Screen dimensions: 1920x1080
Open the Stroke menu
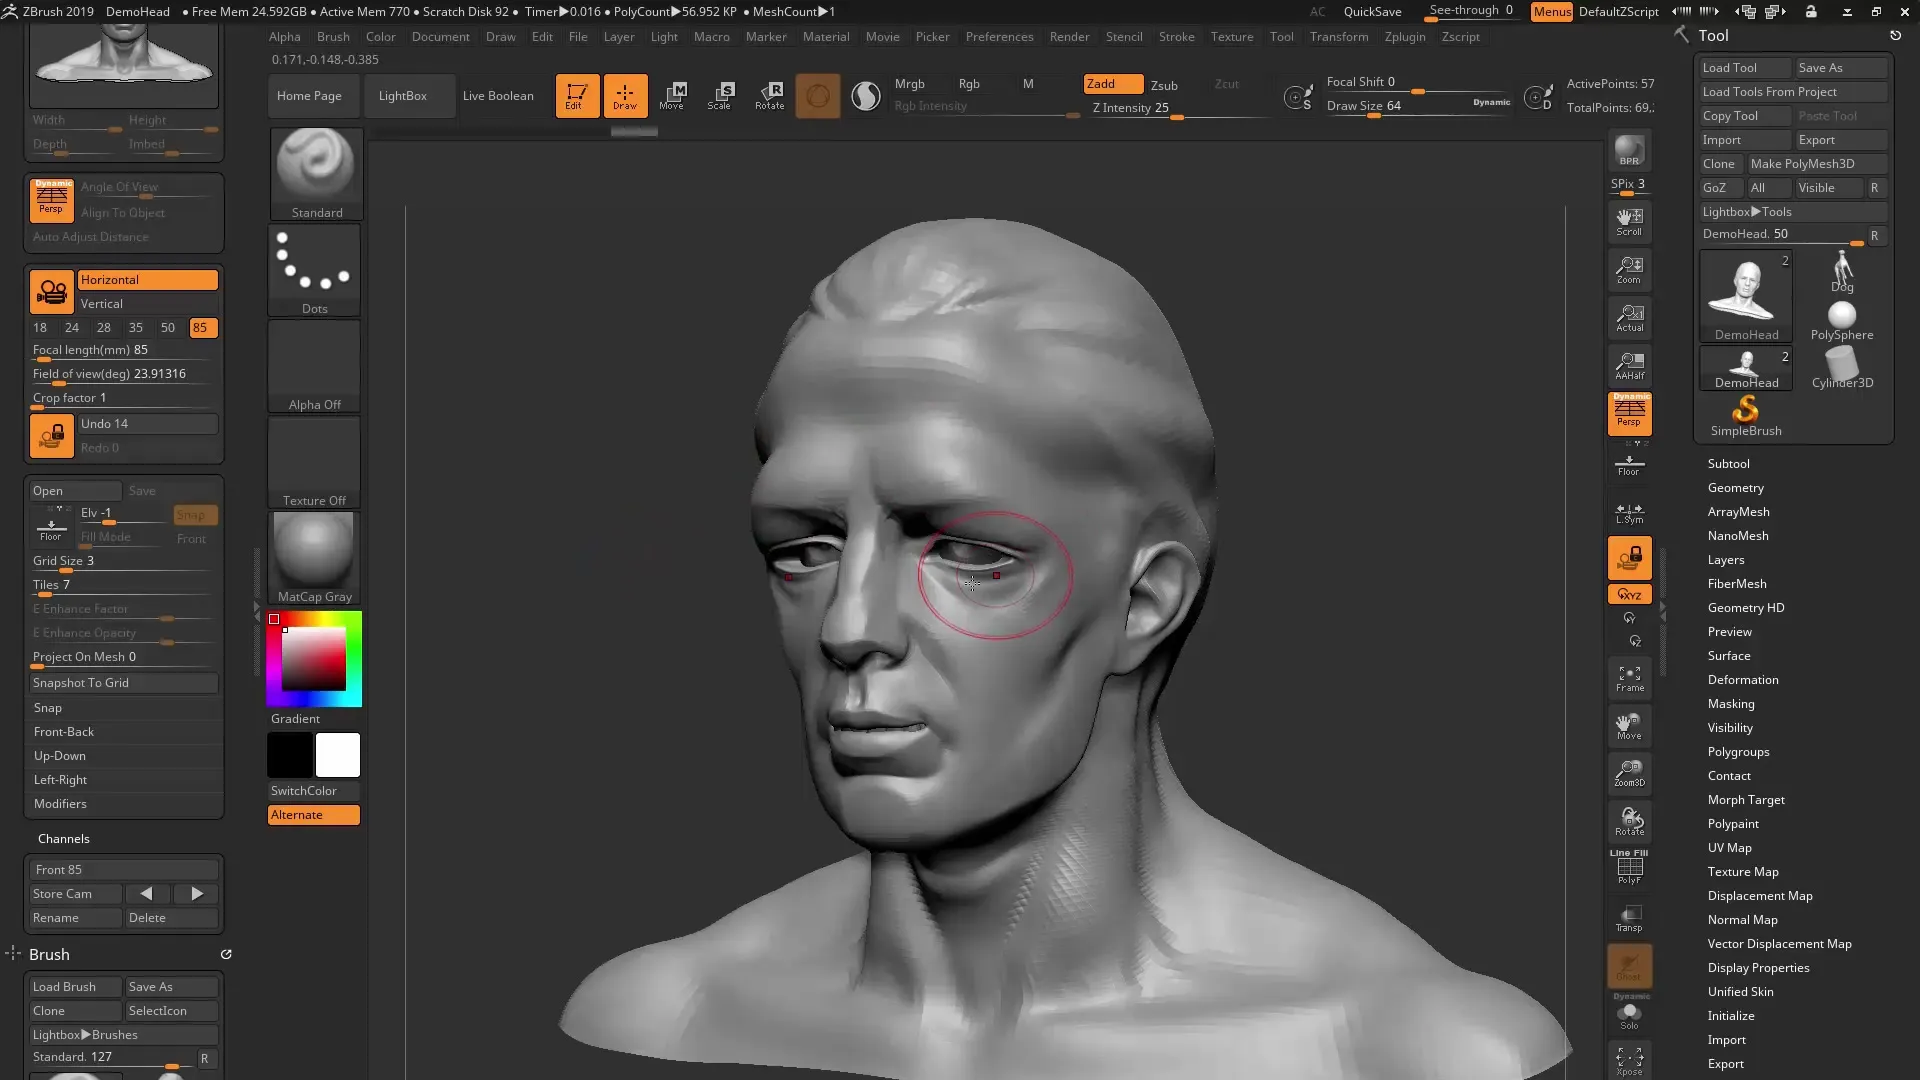1176,37
